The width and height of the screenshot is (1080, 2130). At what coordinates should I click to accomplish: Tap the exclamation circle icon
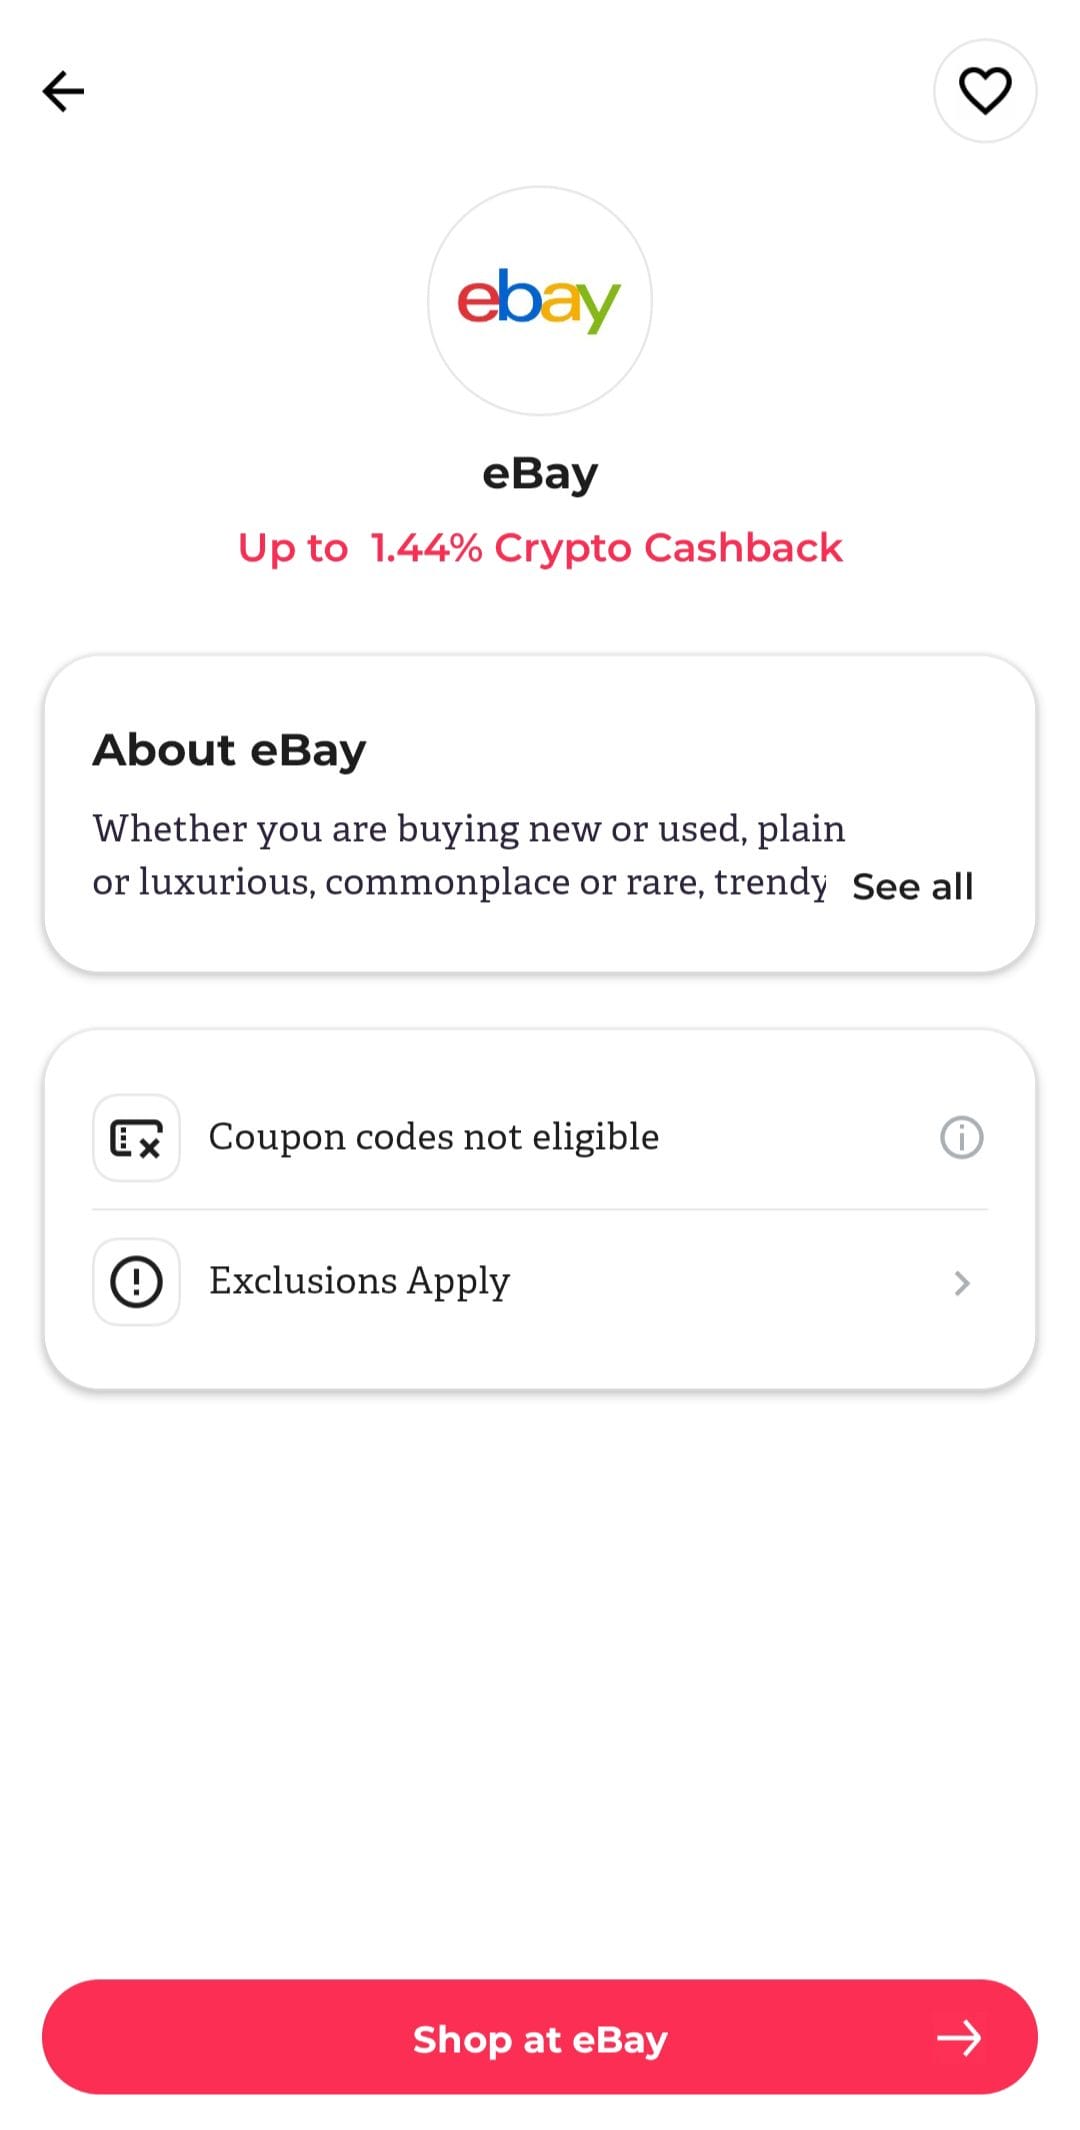pyautogui.click(x=136, y=1282)
